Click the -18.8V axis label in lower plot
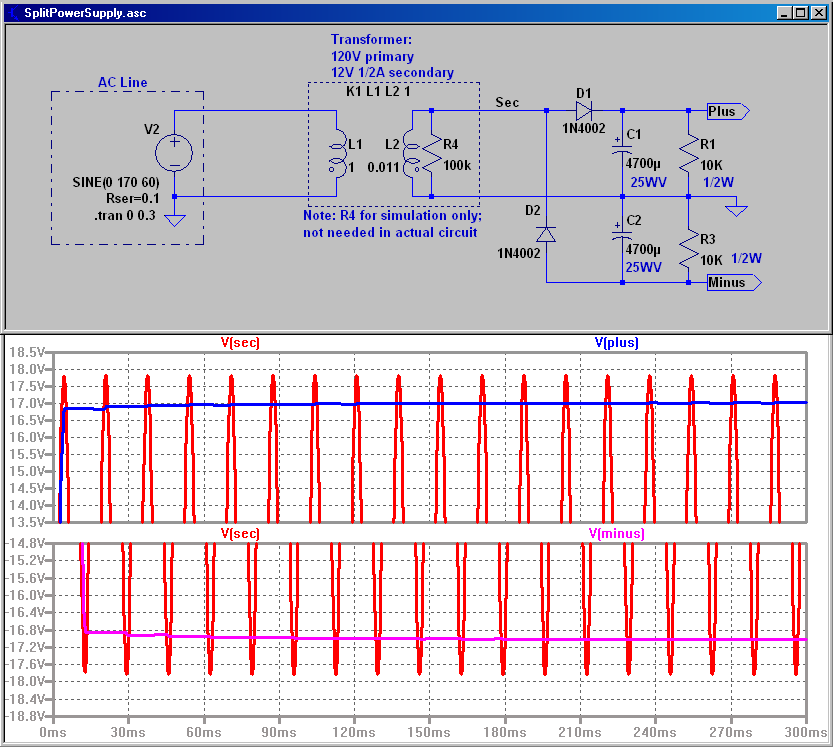Screen dimensions: 833x747 click(25, 716)
